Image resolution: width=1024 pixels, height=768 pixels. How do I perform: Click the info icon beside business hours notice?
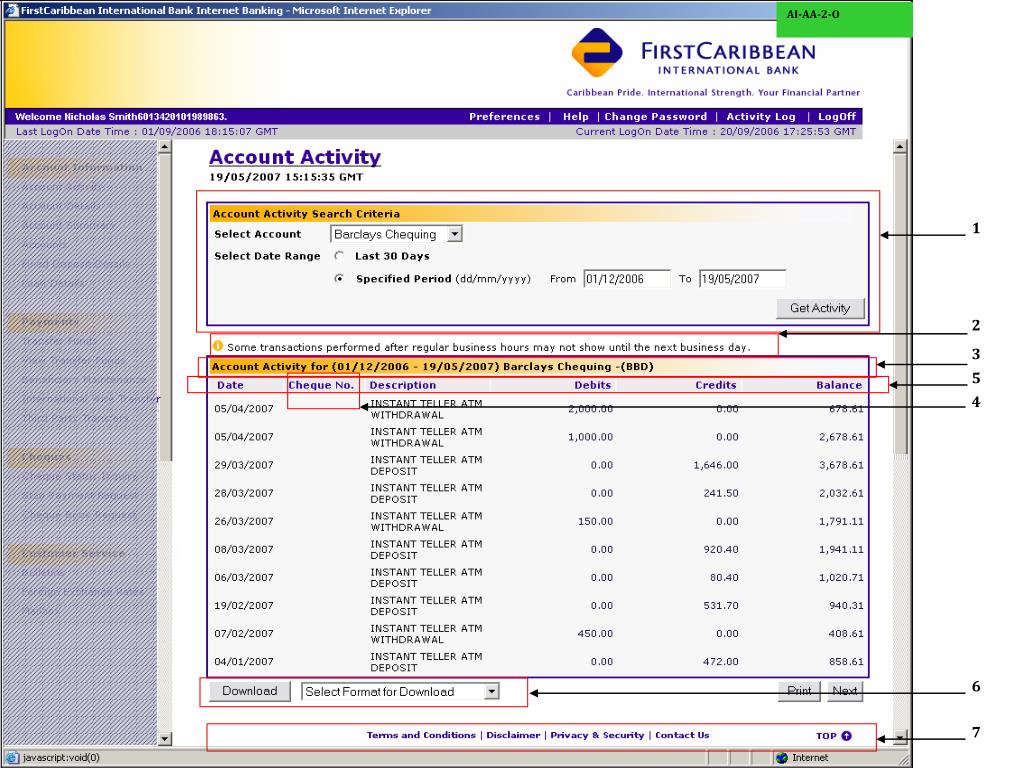(217, 346)
